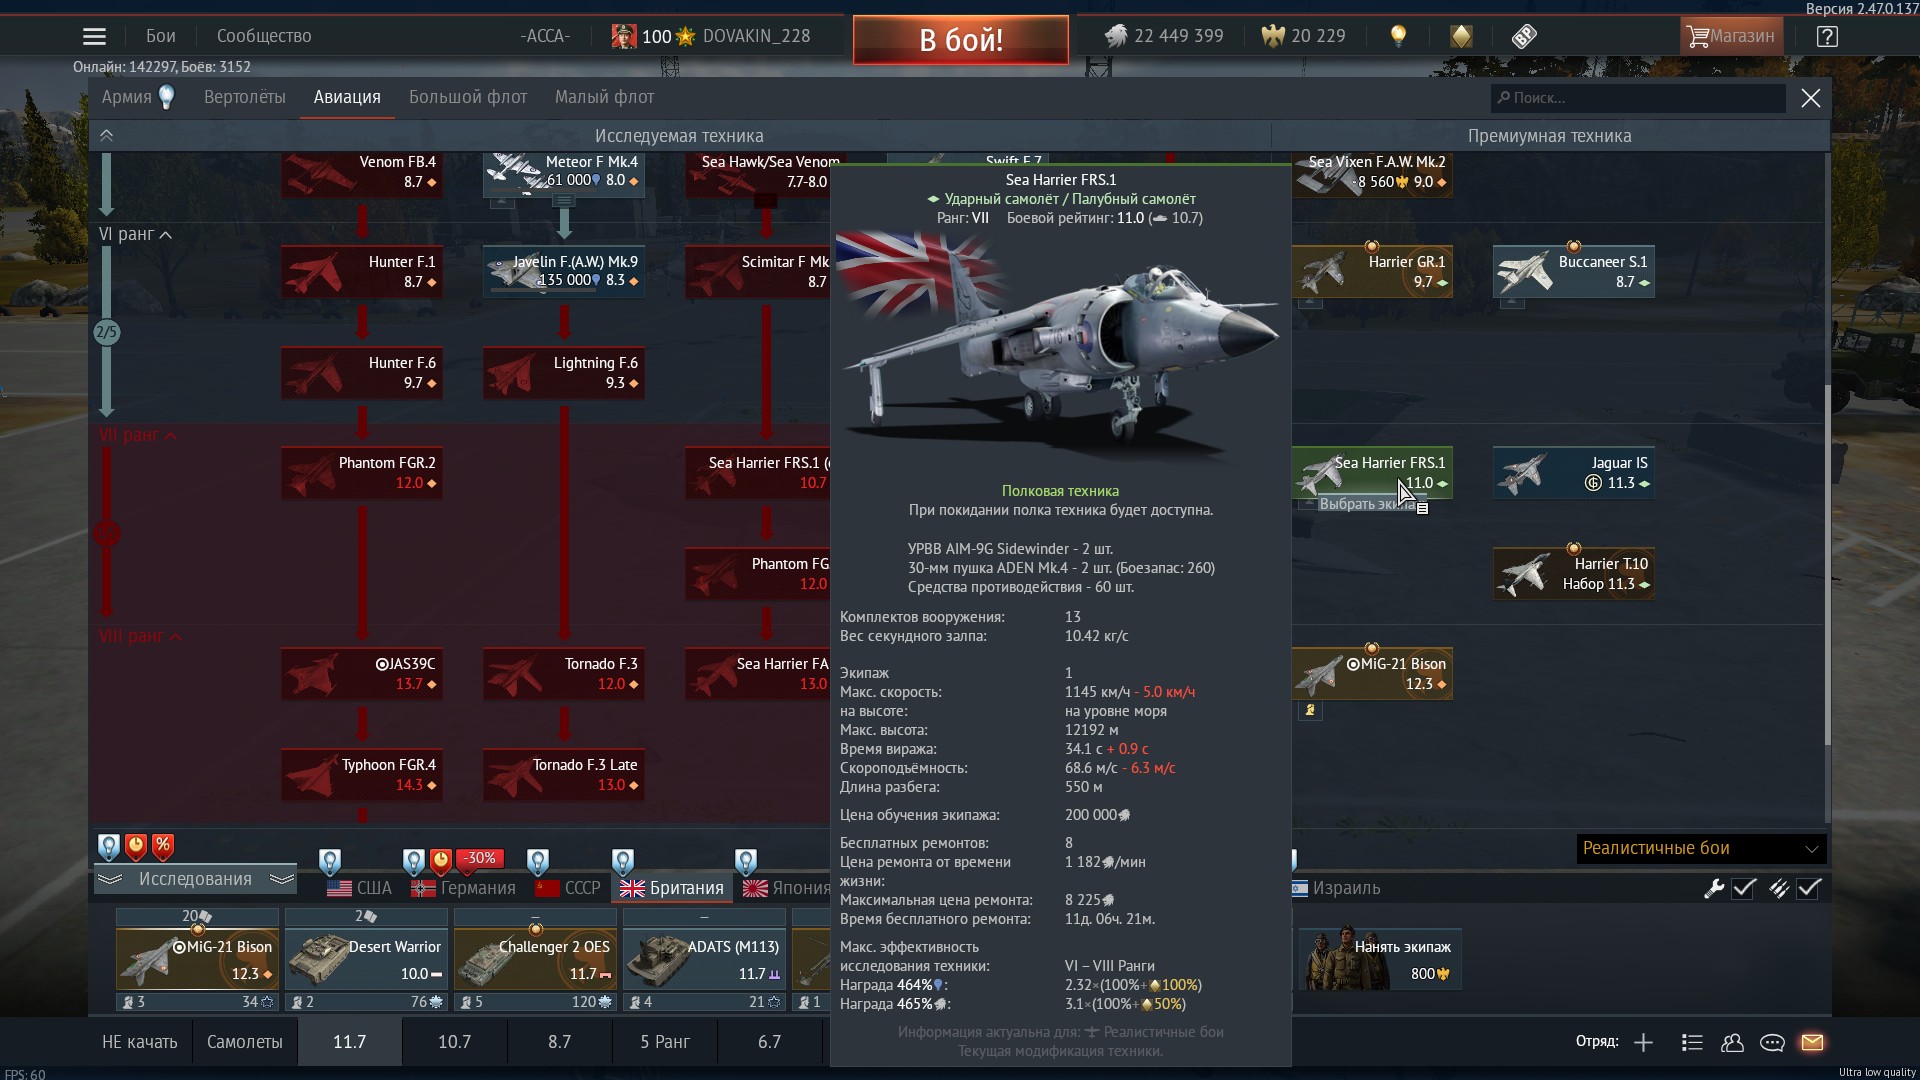Click the wrench auto-repair icon

[1714, 888]
